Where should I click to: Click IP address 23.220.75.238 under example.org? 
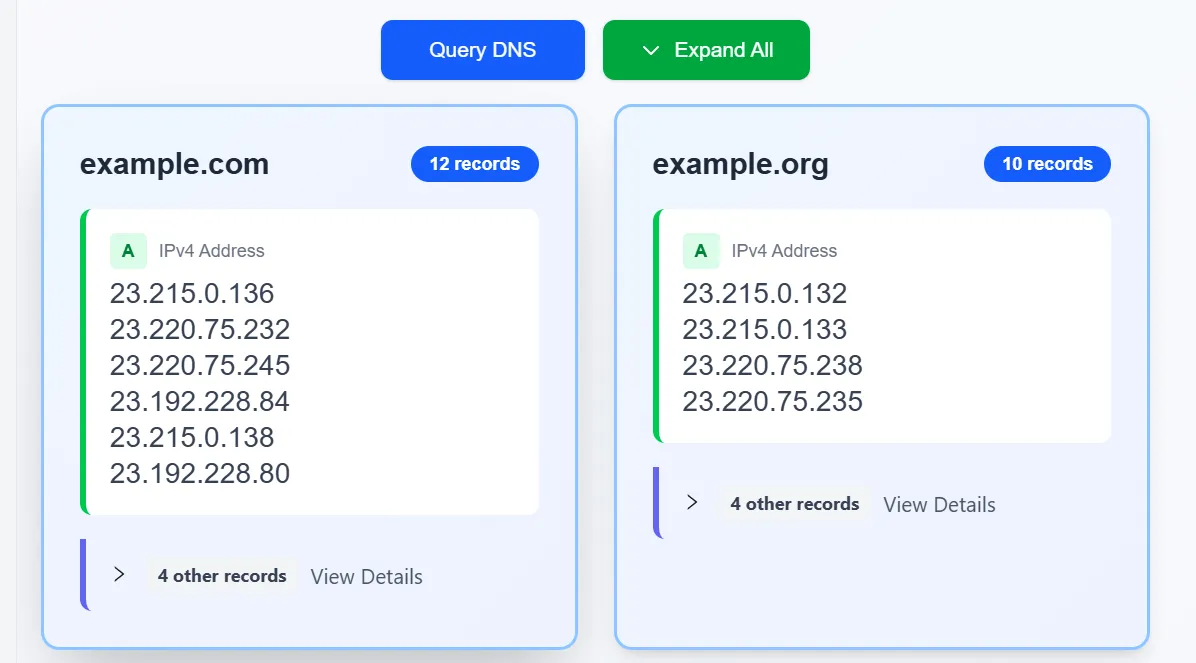coord(772,365)
